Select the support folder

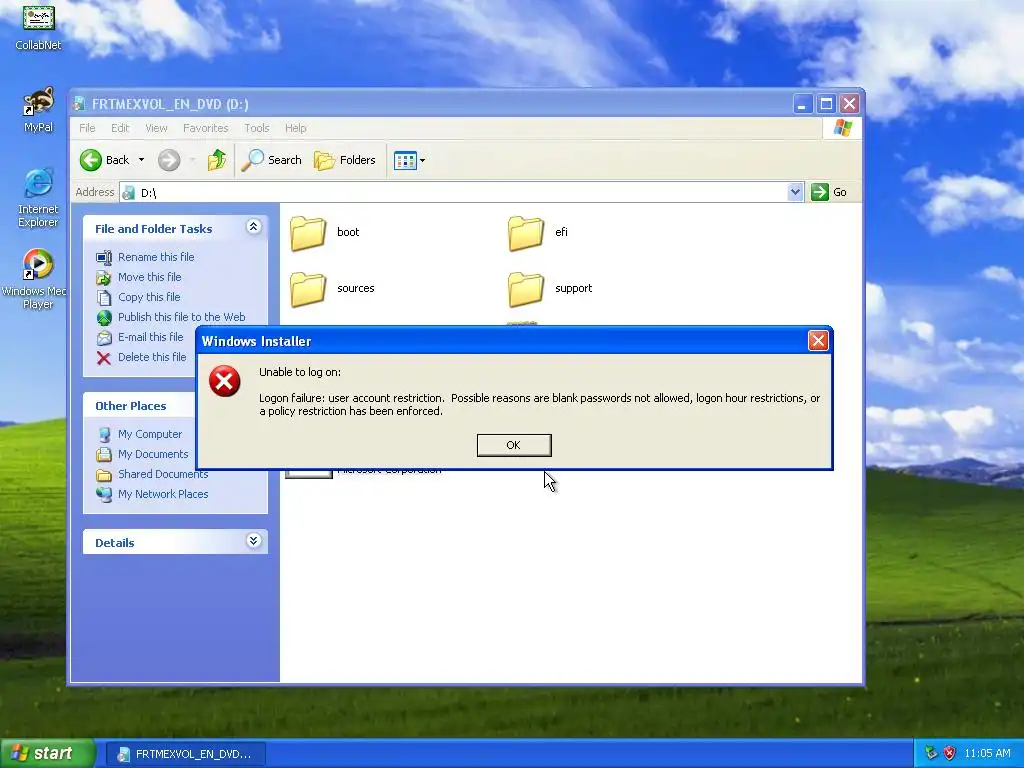point(550,289)
